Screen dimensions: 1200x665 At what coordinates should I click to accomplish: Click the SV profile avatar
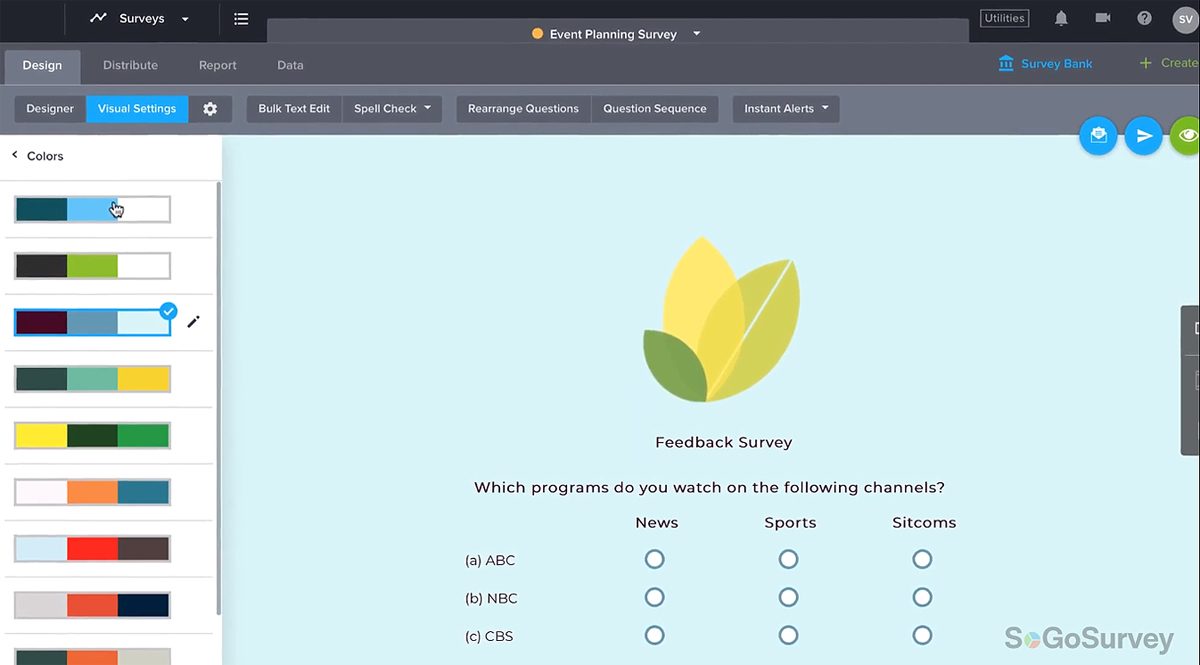1185,18
